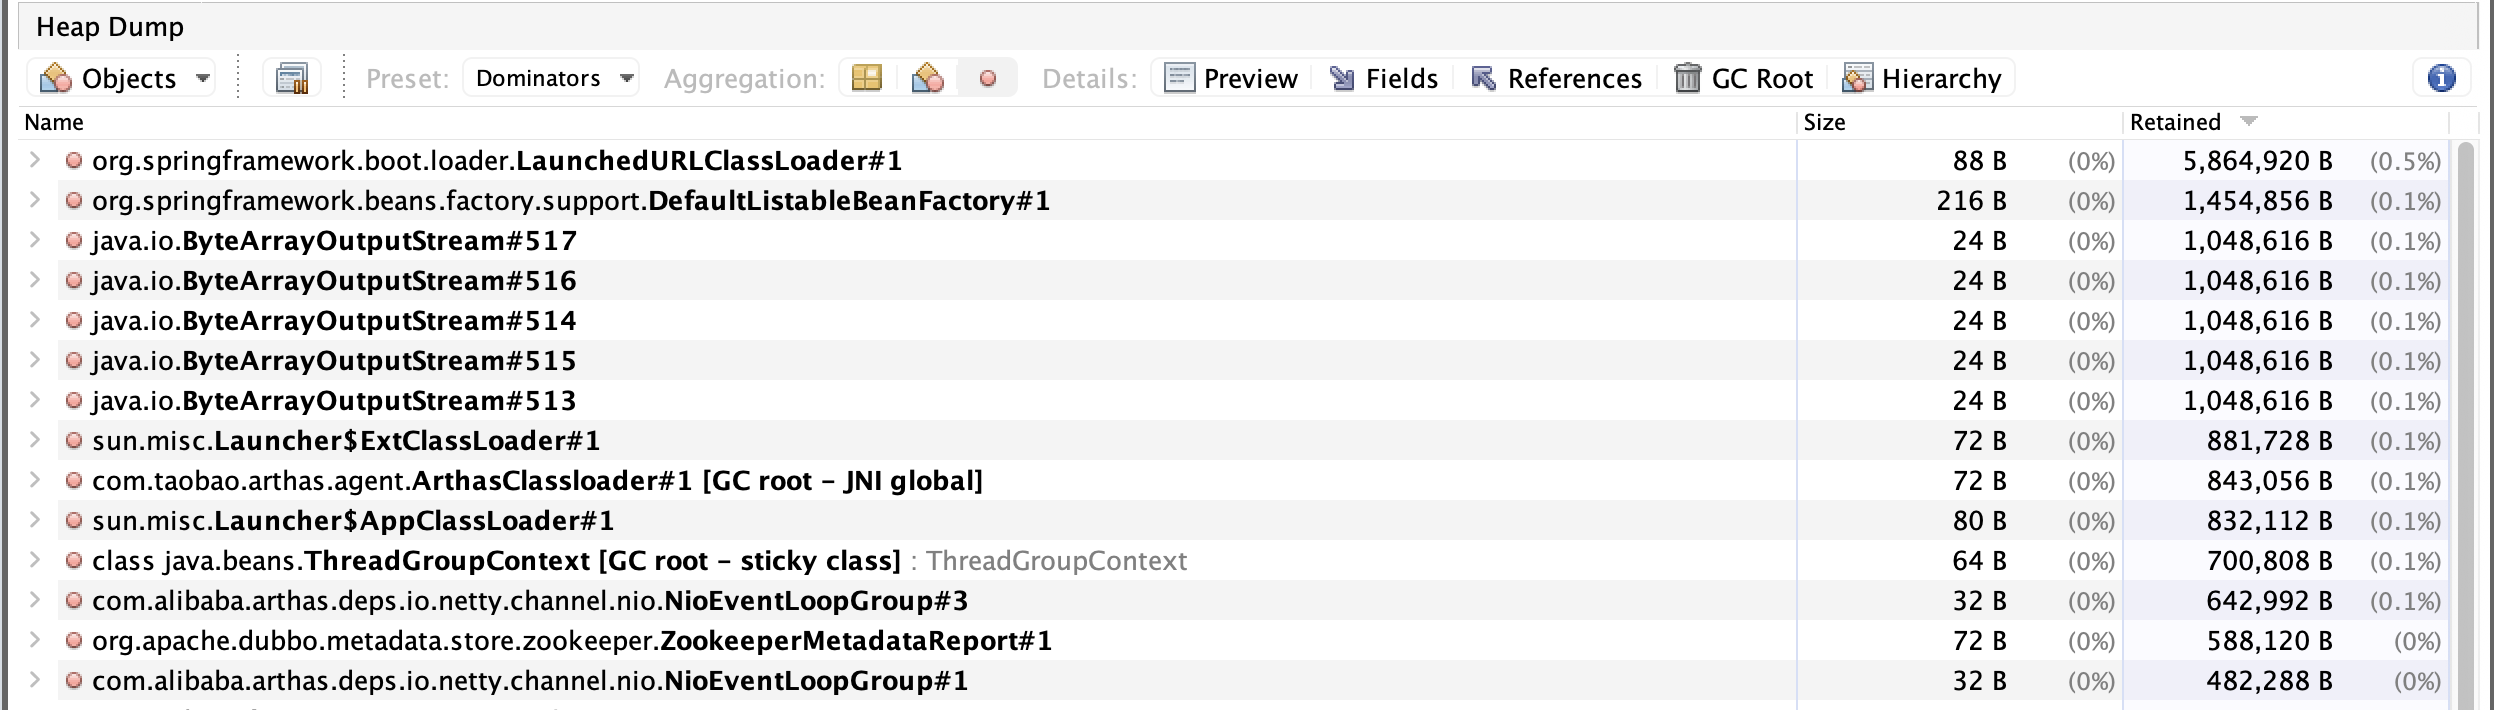Switch to the Heap Dump tab
Screen dimensions: 2494x710
(x=110, y=26)
